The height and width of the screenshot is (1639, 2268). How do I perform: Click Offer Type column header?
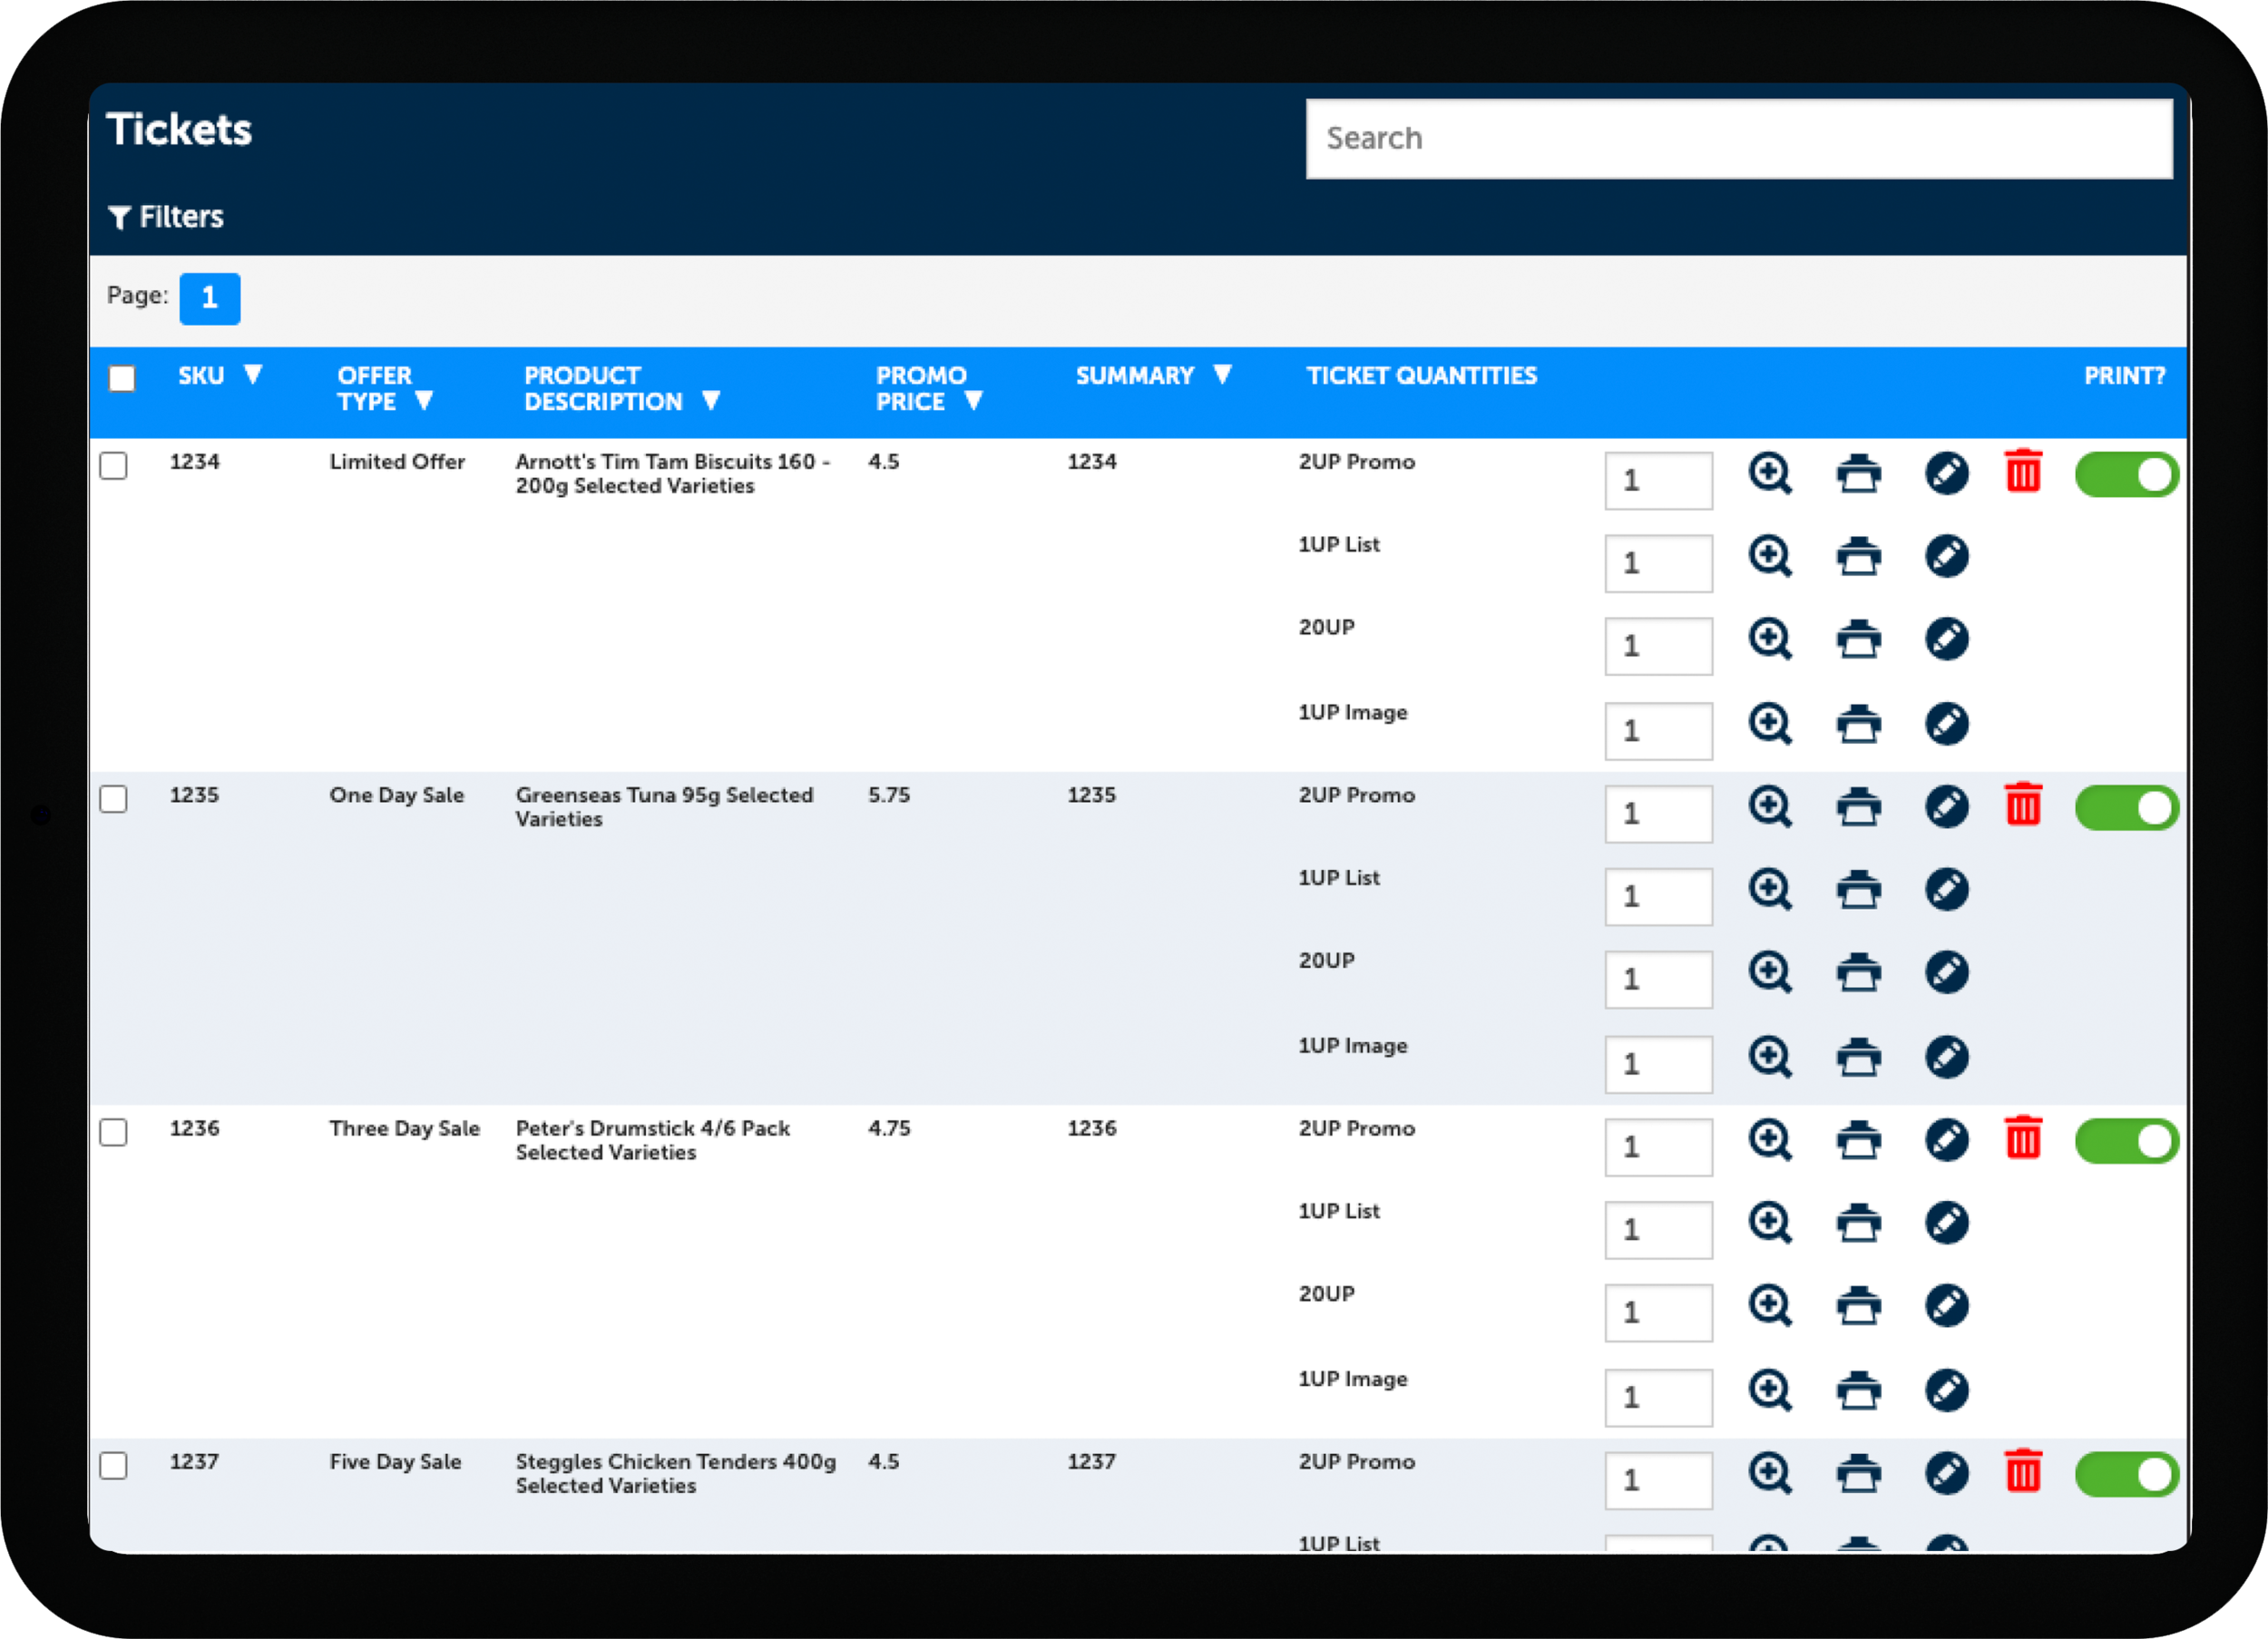pos(374,388)
